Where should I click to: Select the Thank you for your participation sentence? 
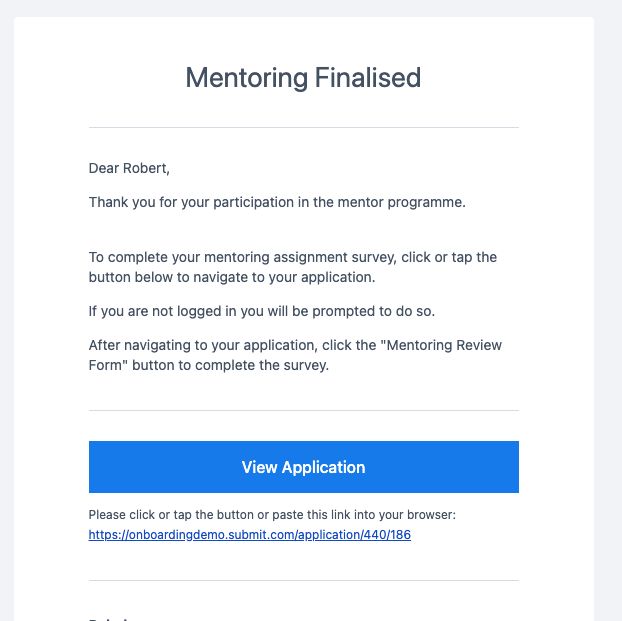click(277, 202)
